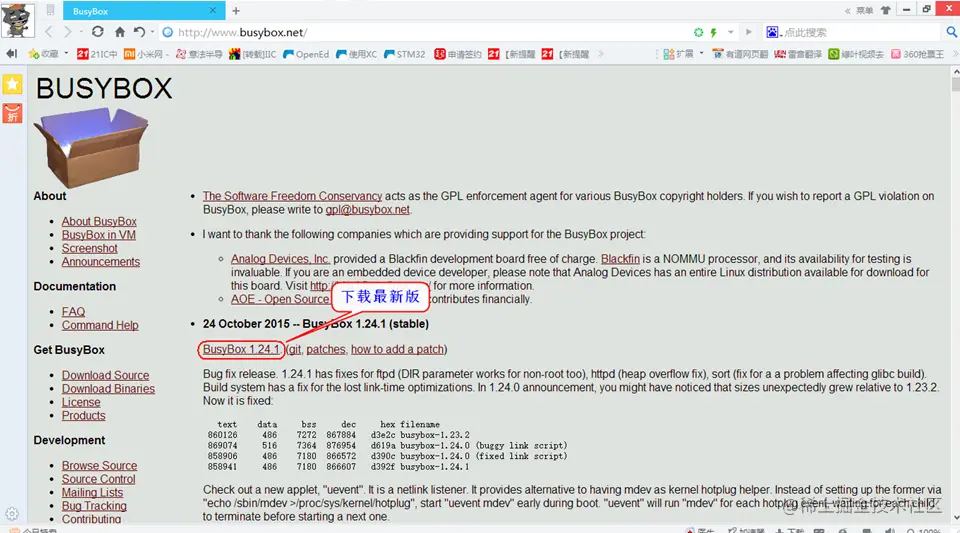Open the 收藏 favorites menu
This screenshot has height=533, width=960.
[x=48, y=54]
